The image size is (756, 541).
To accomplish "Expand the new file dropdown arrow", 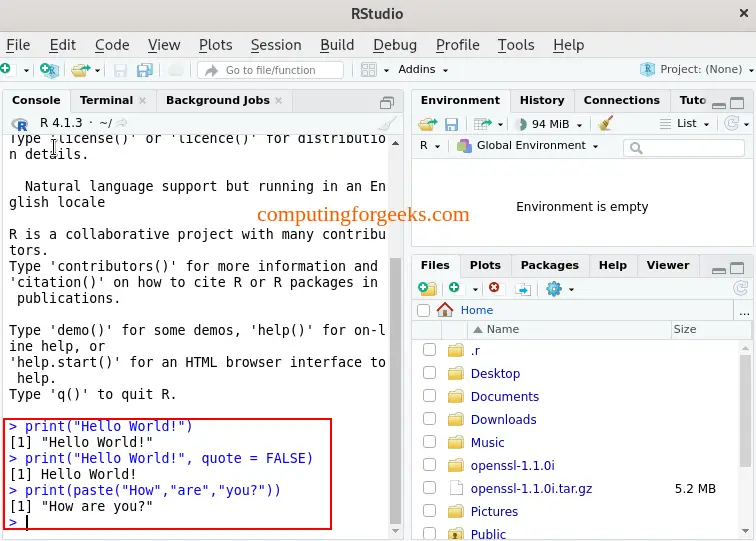I will [26, 71].
